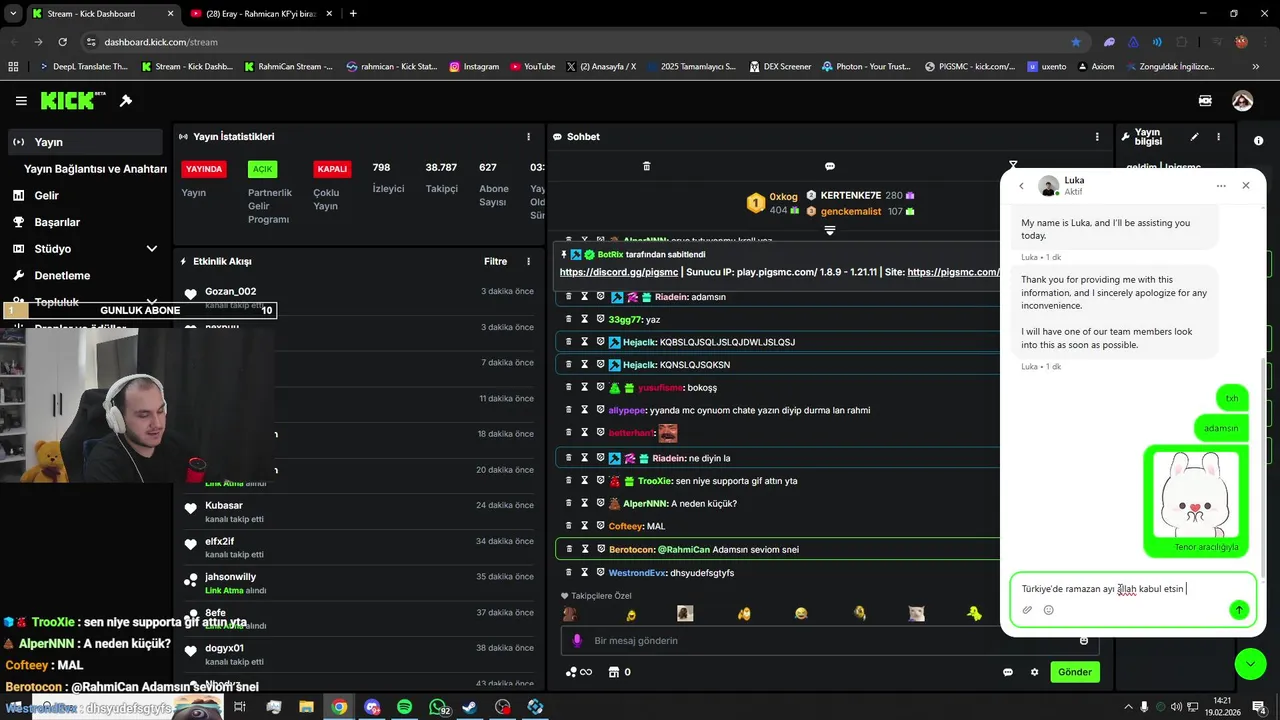This screenshot has height=720, width=1280.
Task: Send the message in the Luka support chat
Action: (x=1238, y=610)
